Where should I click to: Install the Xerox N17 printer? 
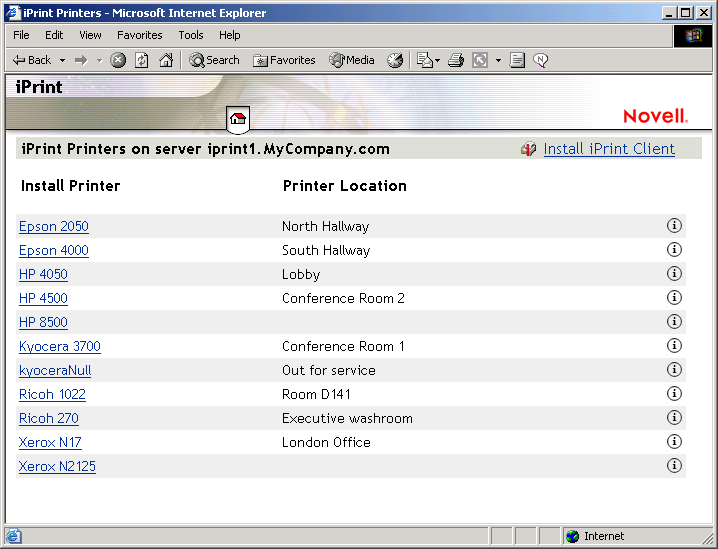[50, 442]
